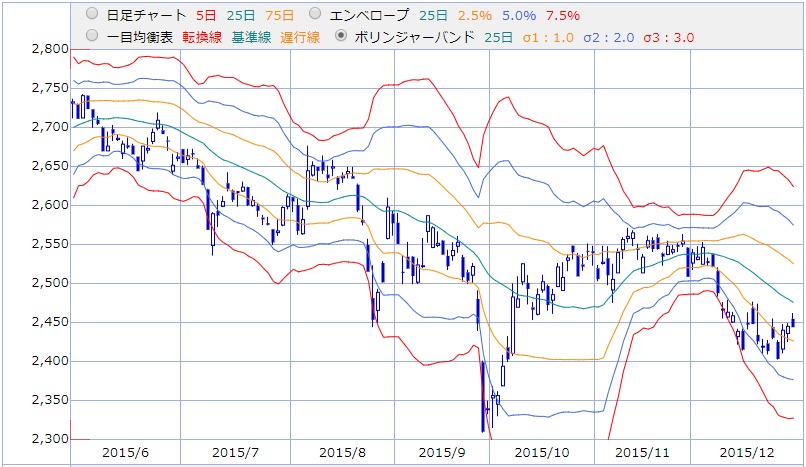Click the σ1 : 1.0 legend label
The image size is (806, 467).
pyautogui.click(x=548, y=38)
